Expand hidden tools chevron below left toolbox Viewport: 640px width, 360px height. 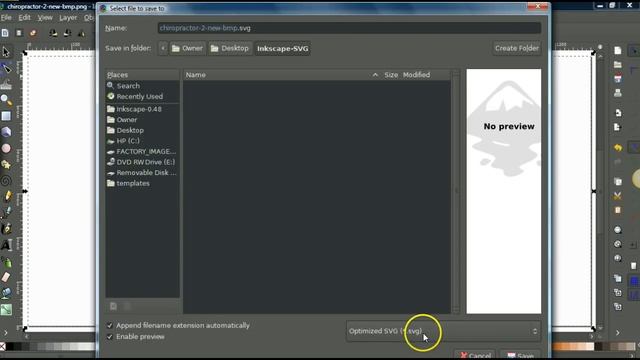[6, 333]
